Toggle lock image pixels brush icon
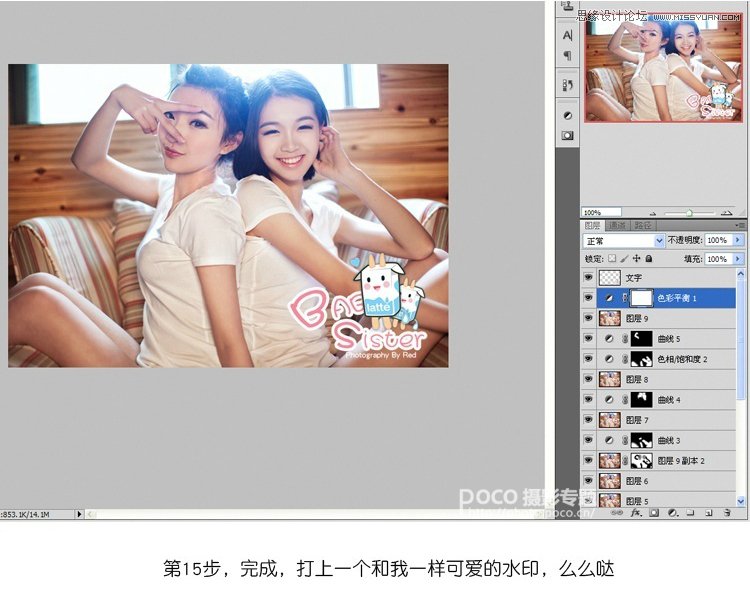The height and width of the screenshot is (602, 750). 624,259
